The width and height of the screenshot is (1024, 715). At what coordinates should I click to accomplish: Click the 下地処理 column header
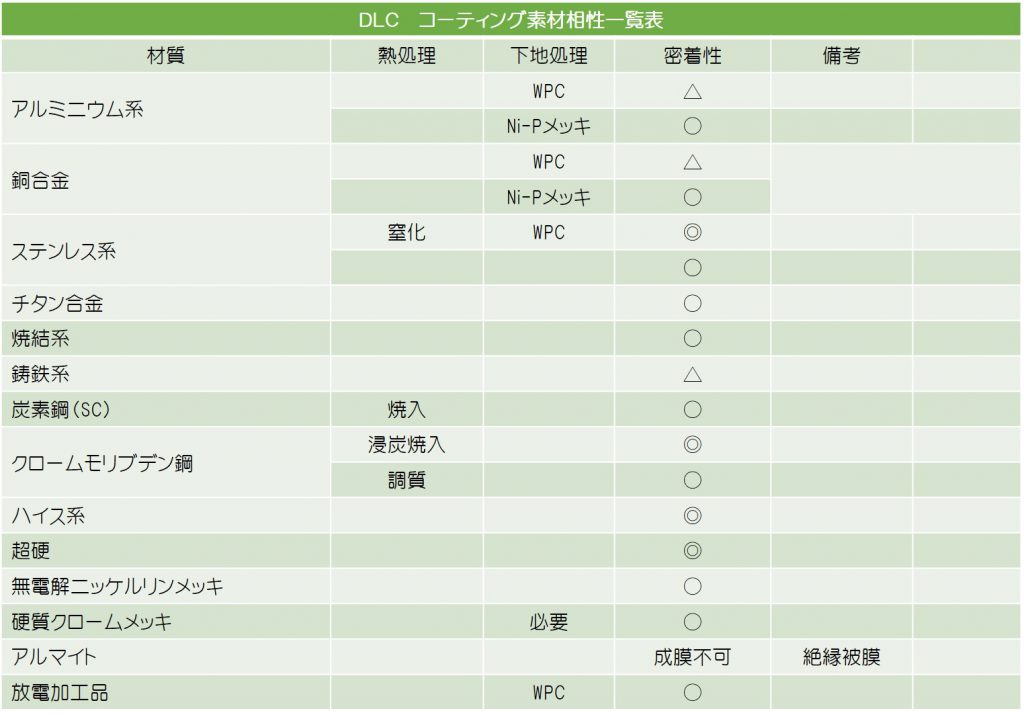coord(549,56)
